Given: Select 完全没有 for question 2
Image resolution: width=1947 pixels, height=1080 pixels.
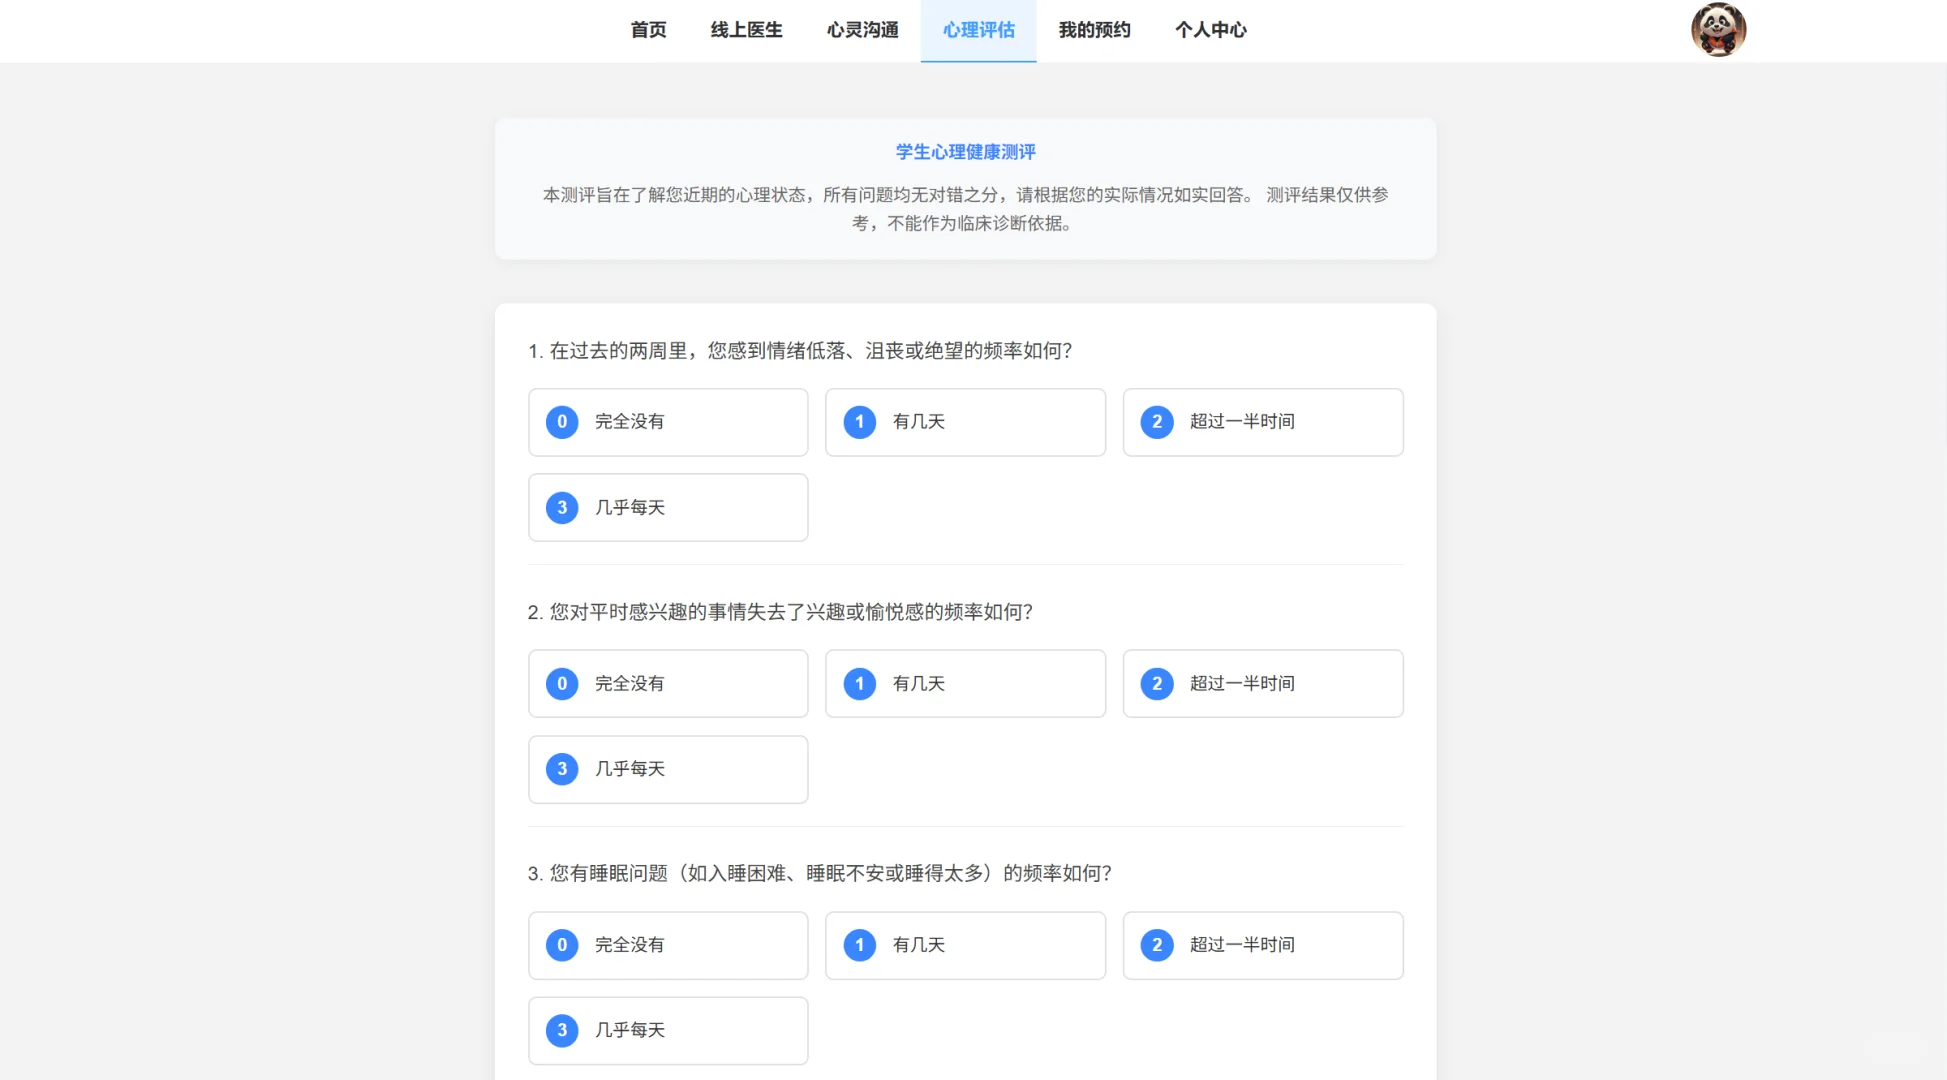Looking at the screenshot, I should [x=667, y=684].
